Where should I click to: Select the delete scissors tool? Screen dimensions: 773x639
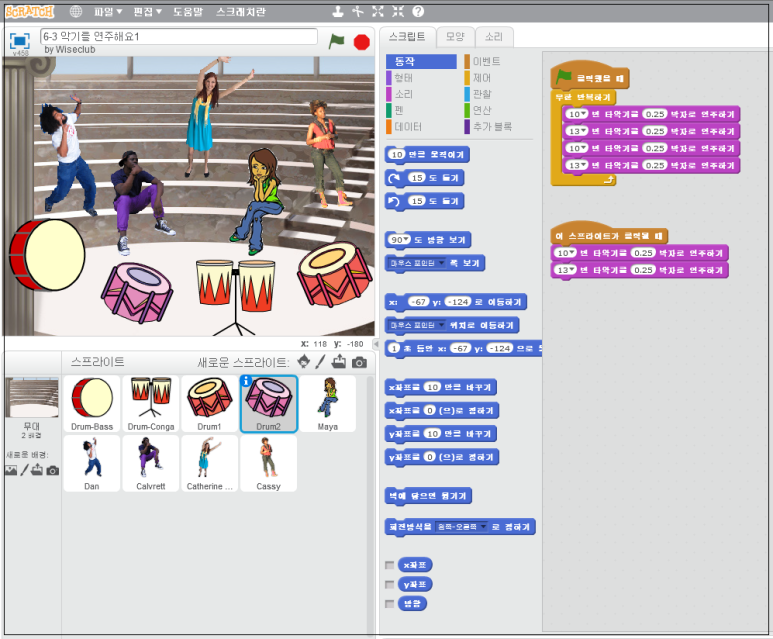(x=357, y=11)
